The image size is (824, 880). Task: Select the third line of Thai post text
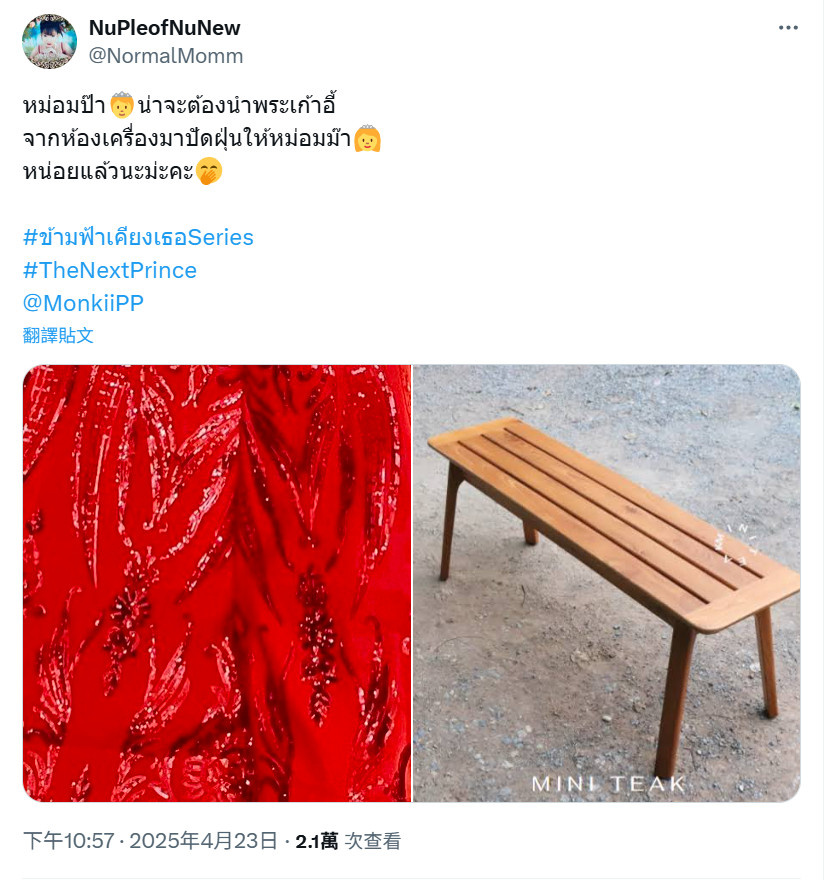[x=122, y=171]
